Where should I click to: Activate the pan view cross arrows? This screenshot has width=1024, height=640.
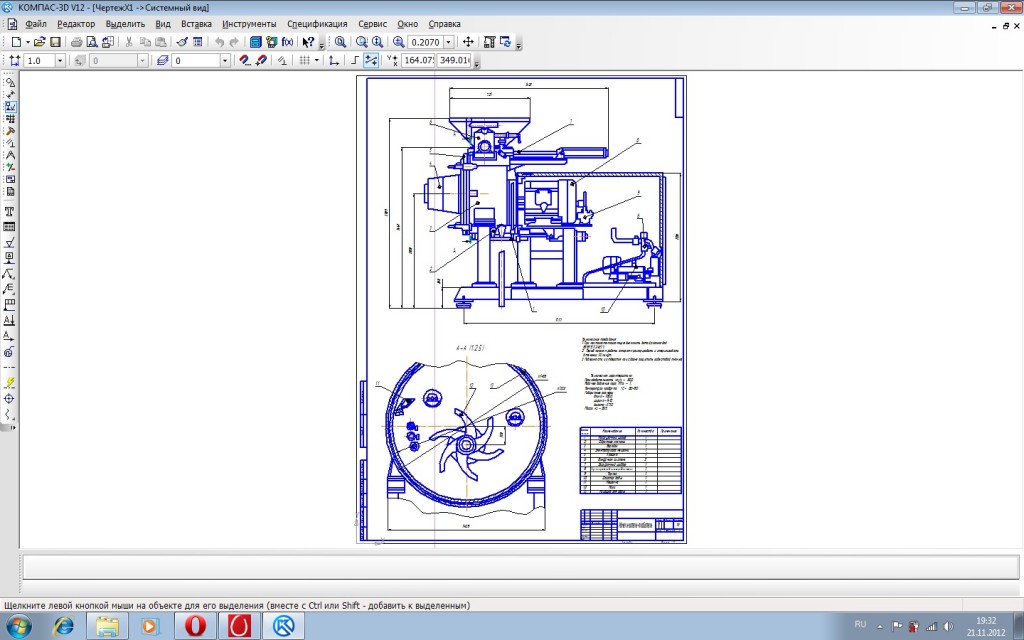click(x=468, y=42)
